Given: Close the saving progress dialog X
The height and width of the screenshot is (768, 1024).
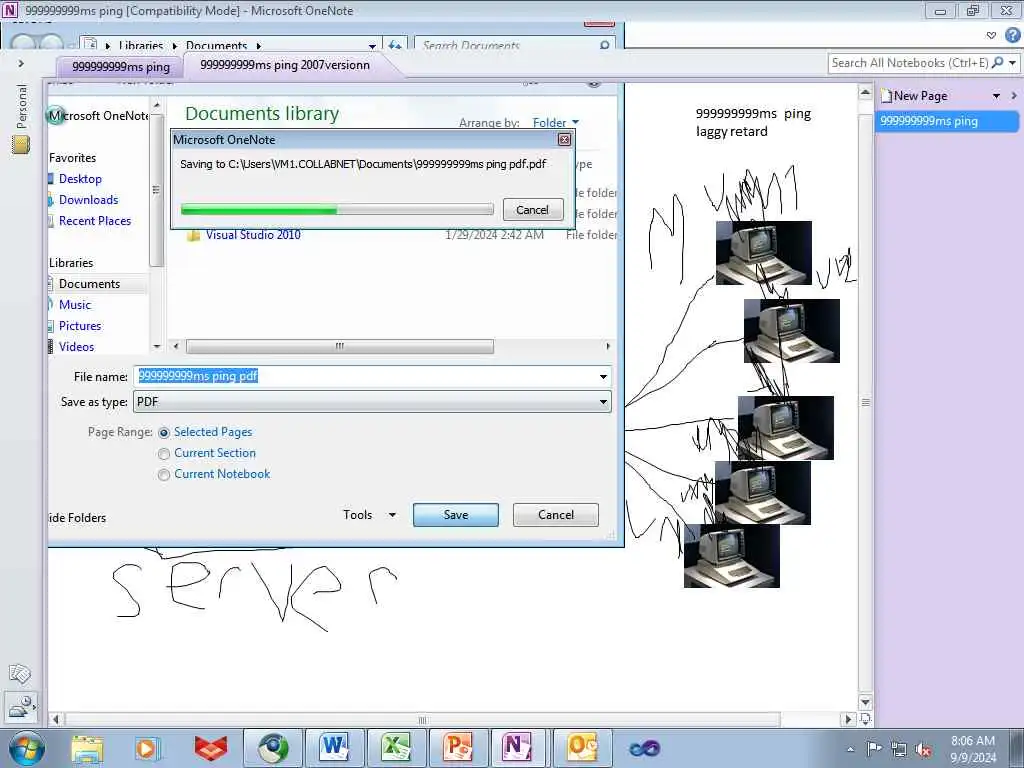Looking at the screenshot, I should click(x=564, y=139).
